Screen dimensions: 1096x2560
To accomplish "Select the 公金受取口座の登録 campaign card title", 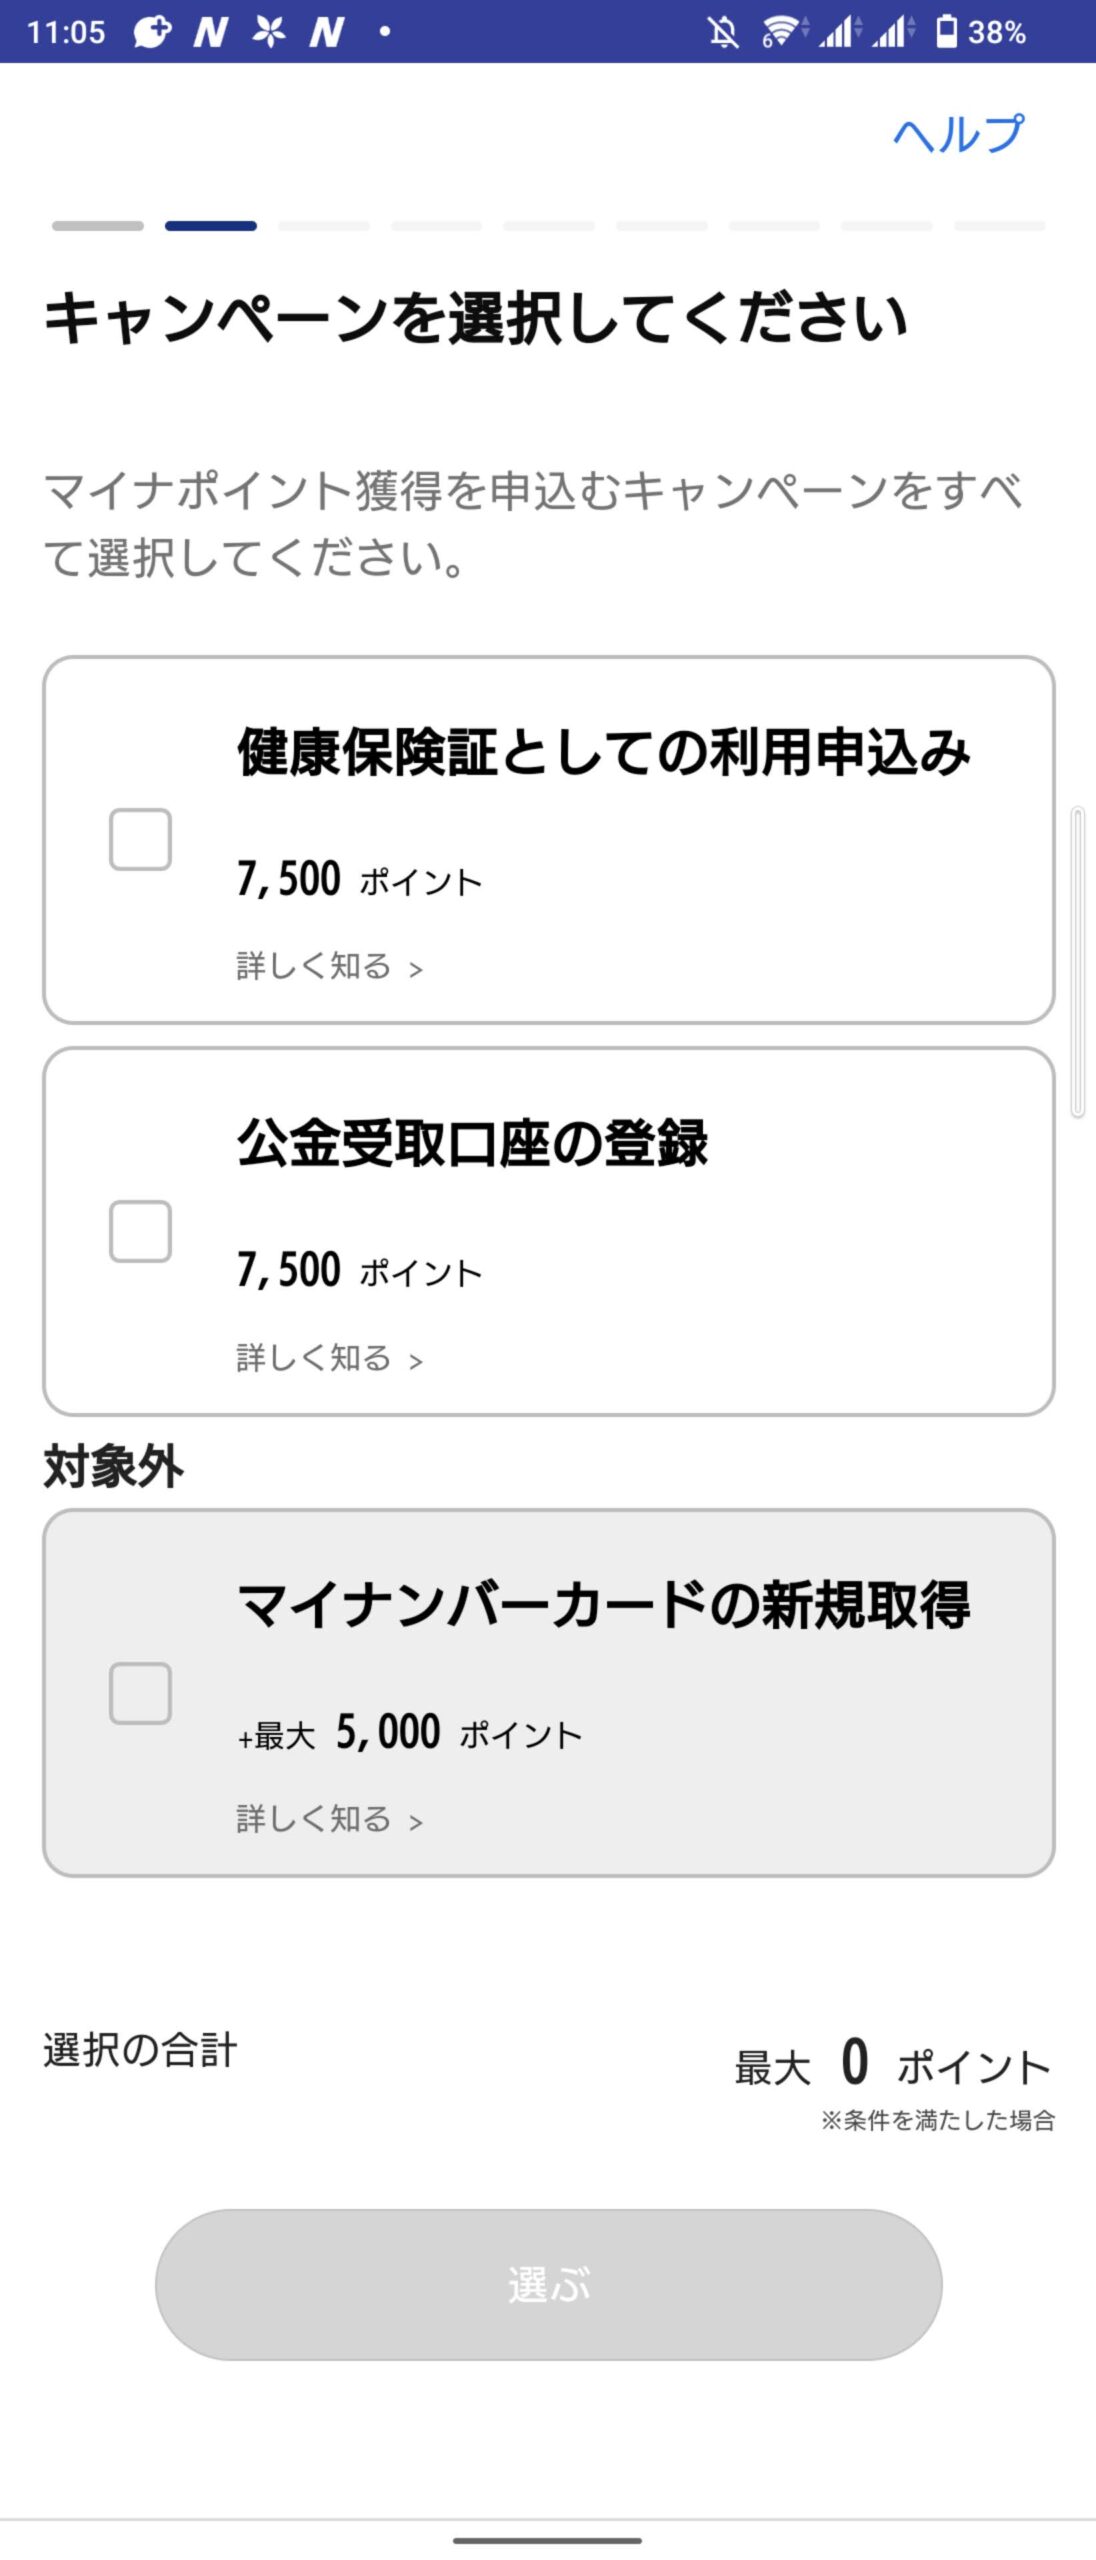I will (472, 1143).
